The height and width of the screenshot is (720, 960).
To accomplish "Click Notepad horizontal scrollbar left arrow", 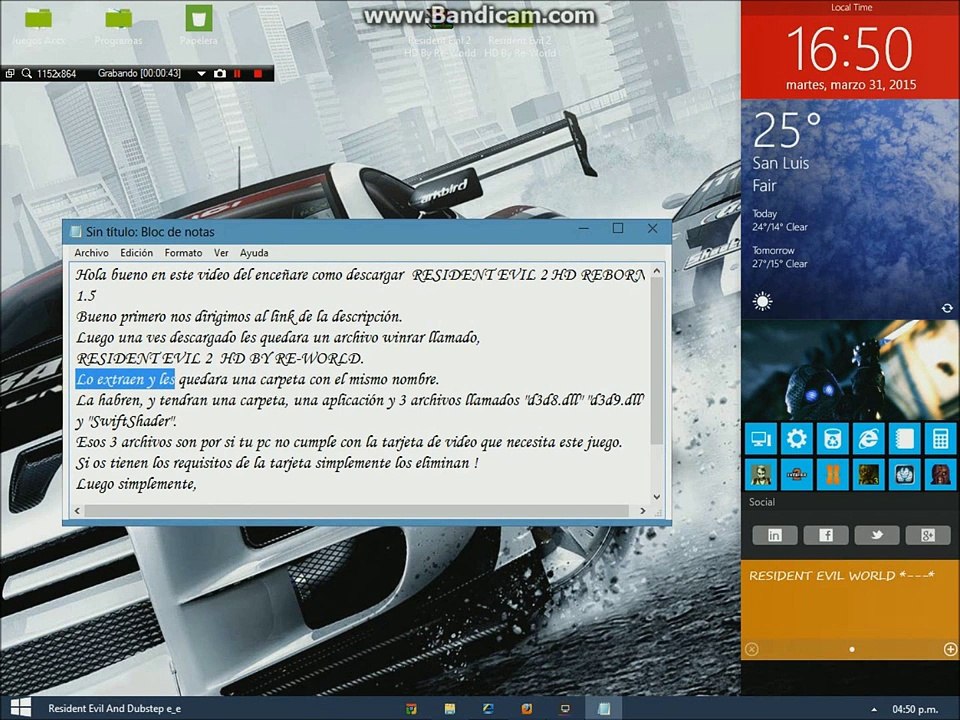I will coord(77,511).
